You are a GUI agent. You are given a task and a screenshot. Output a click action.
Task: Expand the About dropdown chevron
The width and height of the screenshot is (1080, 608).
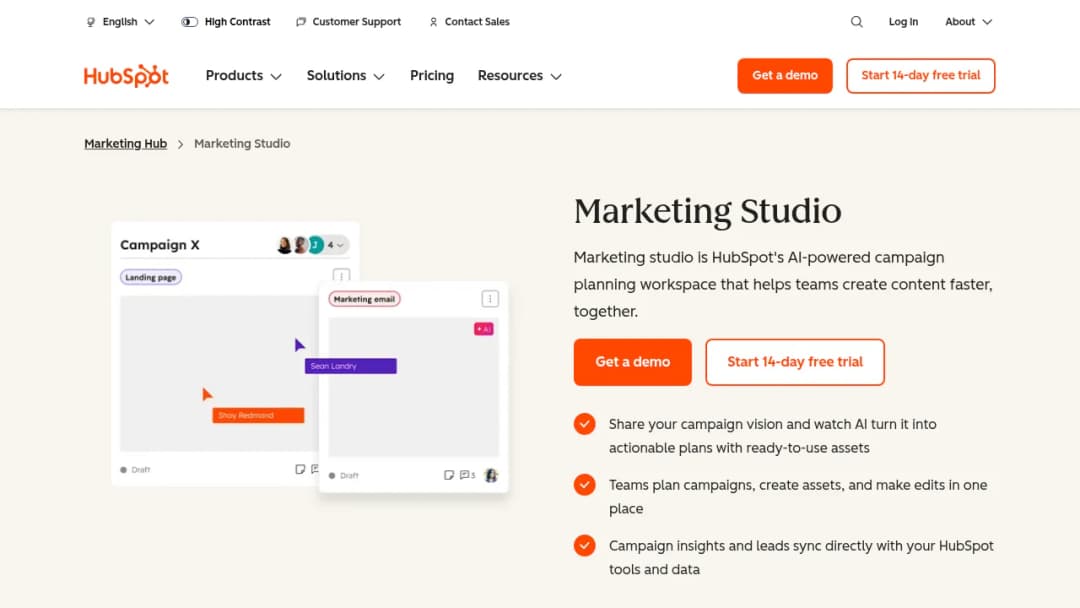[987, 22]
